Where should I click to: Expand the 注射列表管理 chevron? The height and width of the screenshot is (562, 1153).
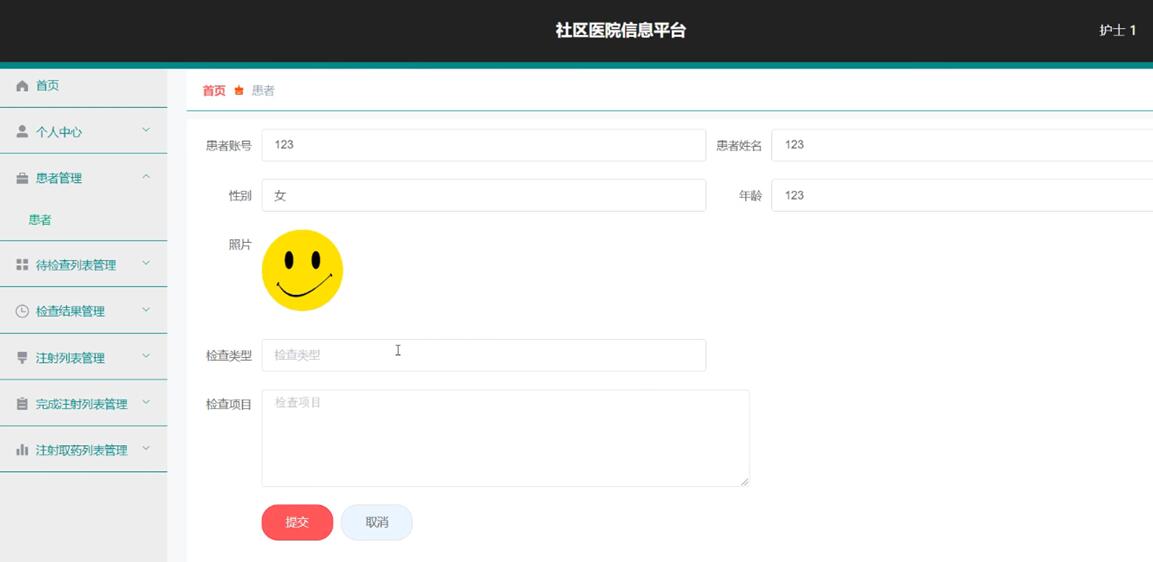(x=146, y=356)
